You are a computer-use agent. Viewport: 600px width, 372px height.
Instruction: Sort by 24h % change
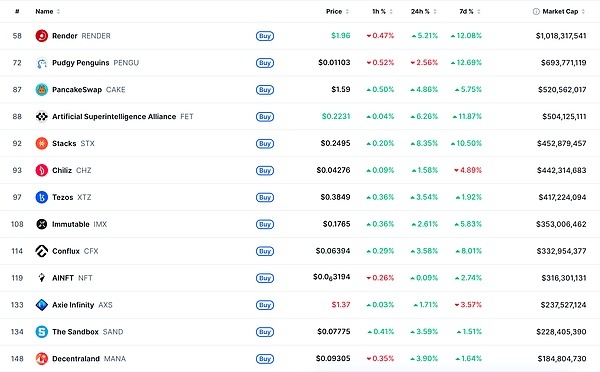coord(424,11)
